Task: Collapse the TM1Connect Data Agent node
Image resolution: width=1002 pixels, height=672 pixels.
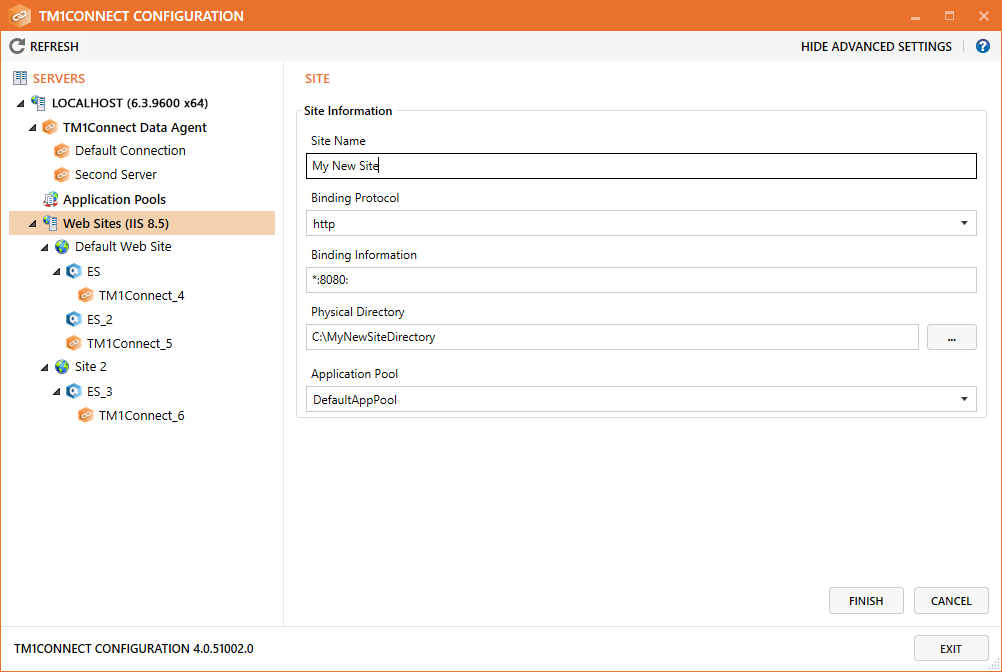Action: (33, 128)
